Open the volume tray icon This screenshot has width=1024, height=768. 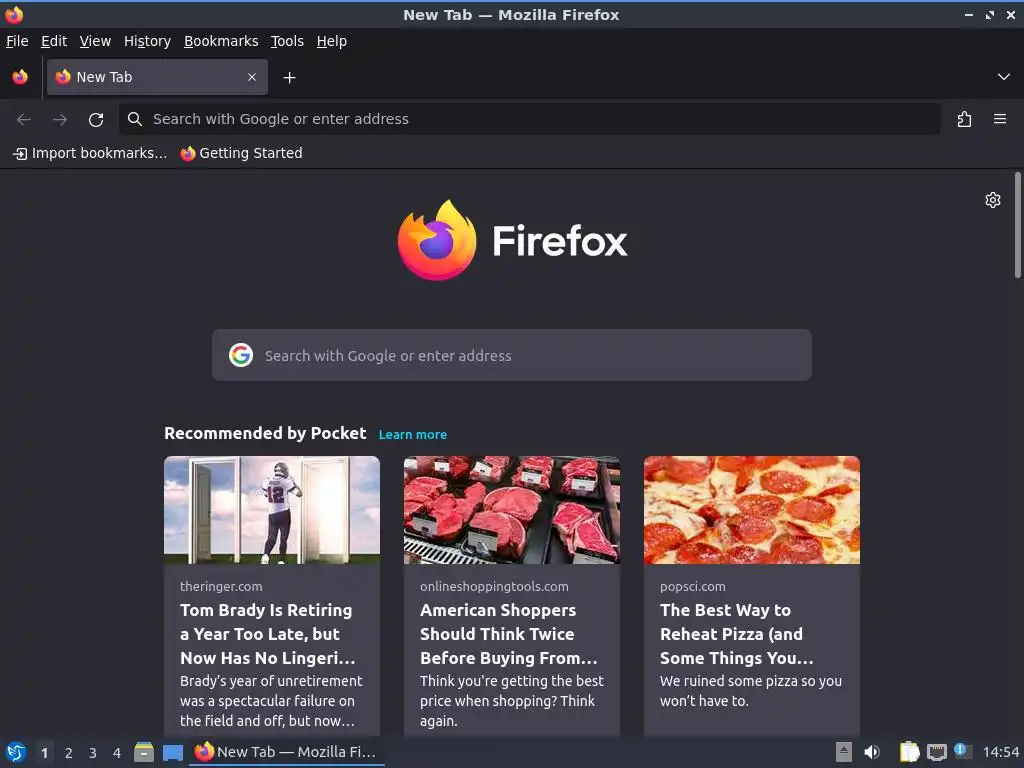872,752
